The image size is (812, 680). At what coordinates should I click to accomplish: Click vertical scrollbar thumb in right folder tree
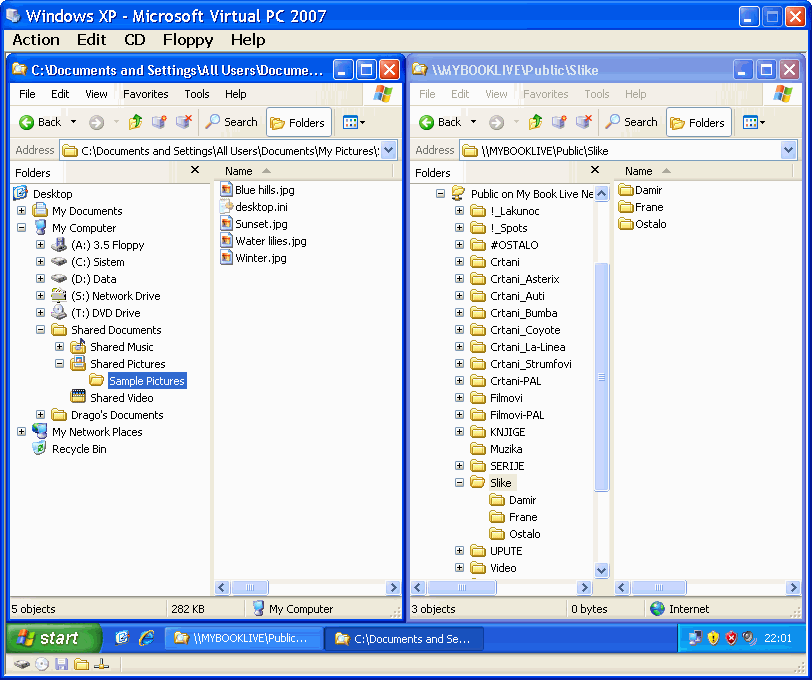point(601,377)
